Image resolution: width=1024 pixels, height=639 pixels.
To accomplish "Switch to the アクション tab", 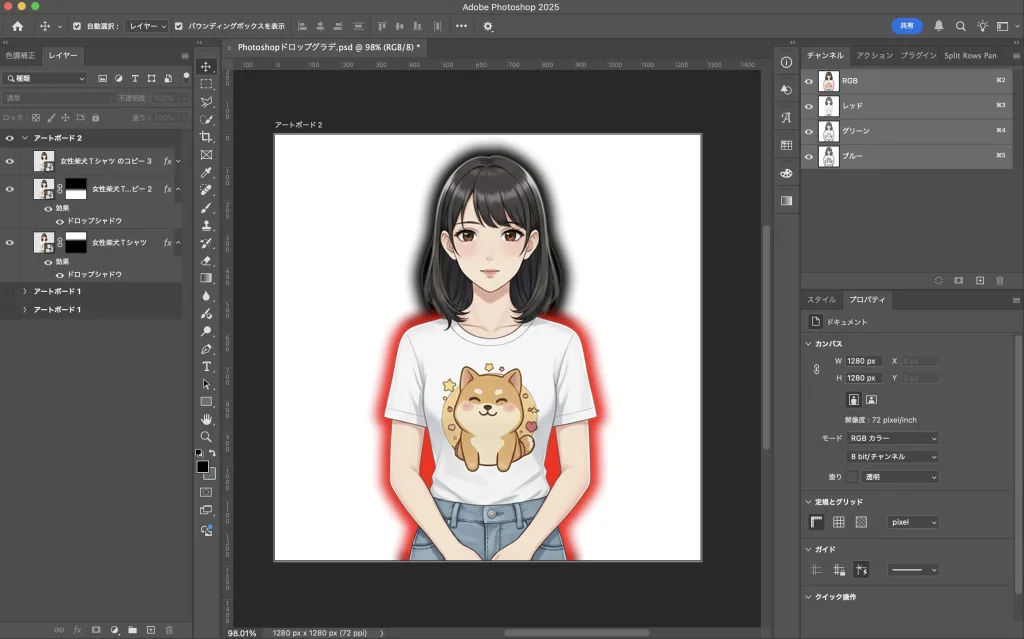I will pyautogui.click(x=874, y=56).
